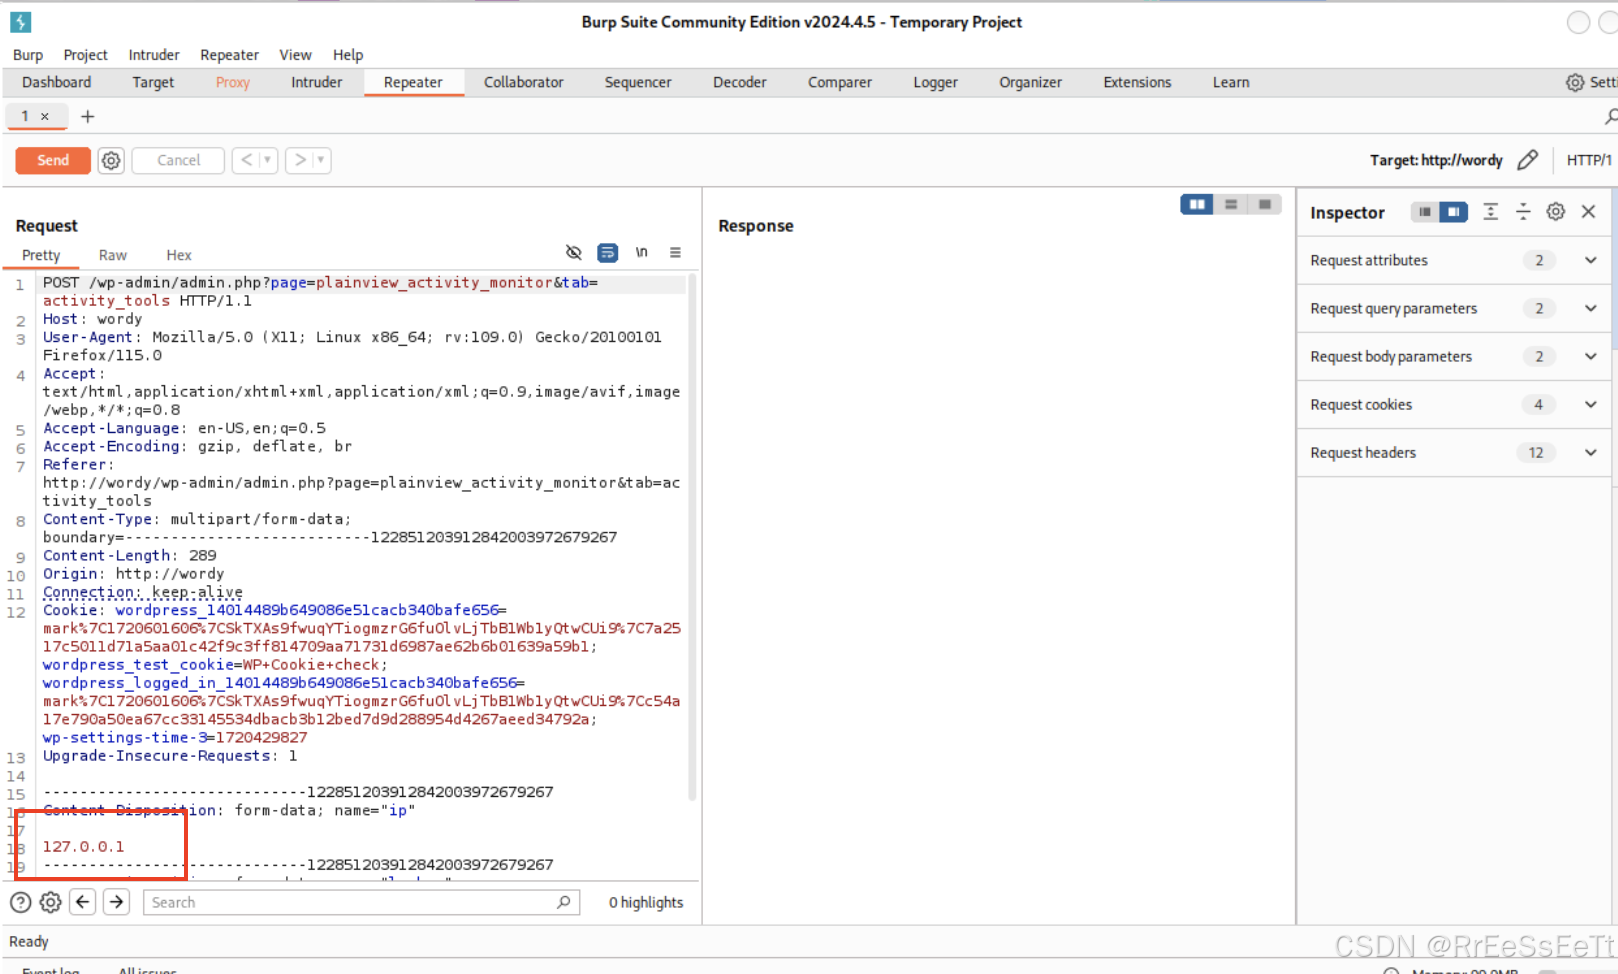Viewport: 1618px width, 974px height.
Task: Open the Burp menu
Action: click(28, 55)
